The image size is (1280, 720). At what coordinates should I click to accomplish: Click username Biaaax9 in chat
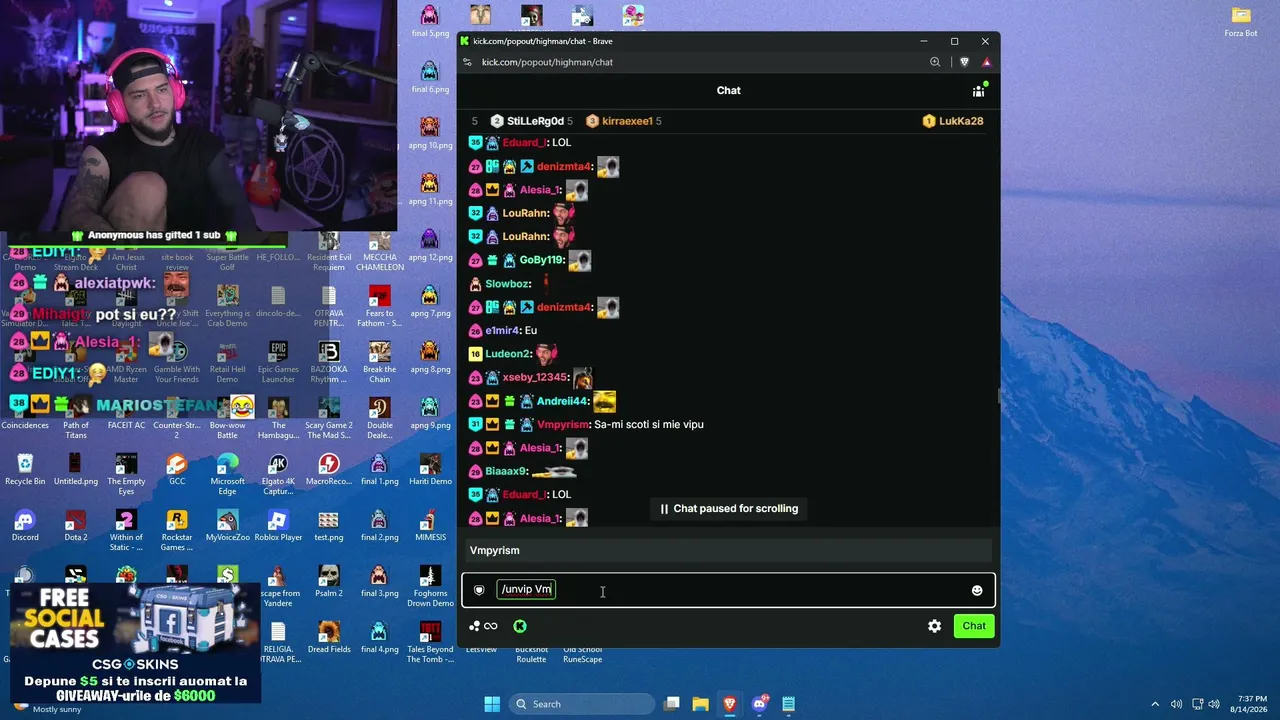[506, 471]
